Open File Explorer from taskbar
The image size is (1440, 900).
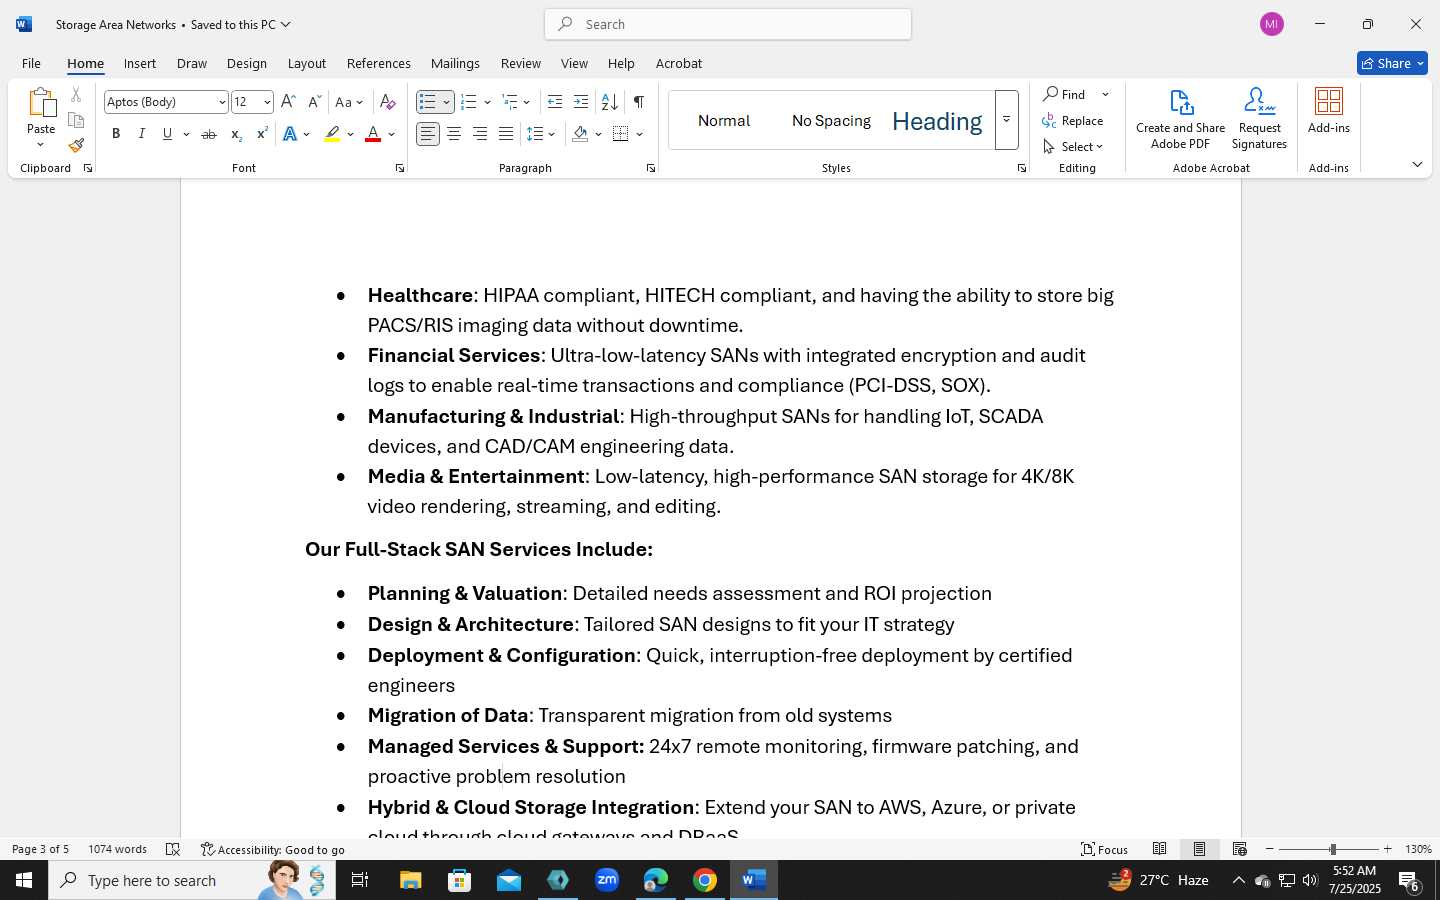click(411, 880)
